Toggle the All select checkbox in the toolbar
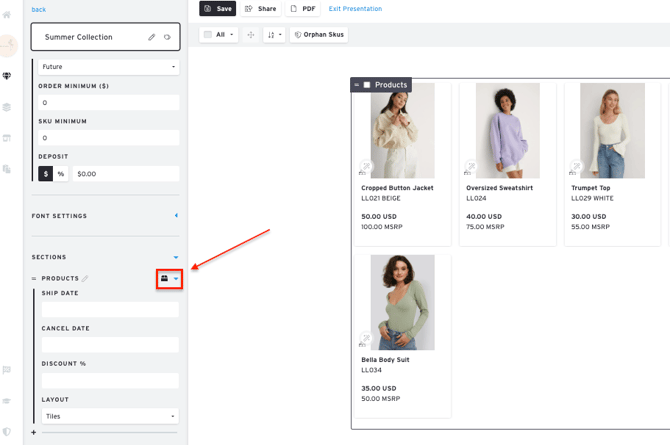 tap(208, 35)
